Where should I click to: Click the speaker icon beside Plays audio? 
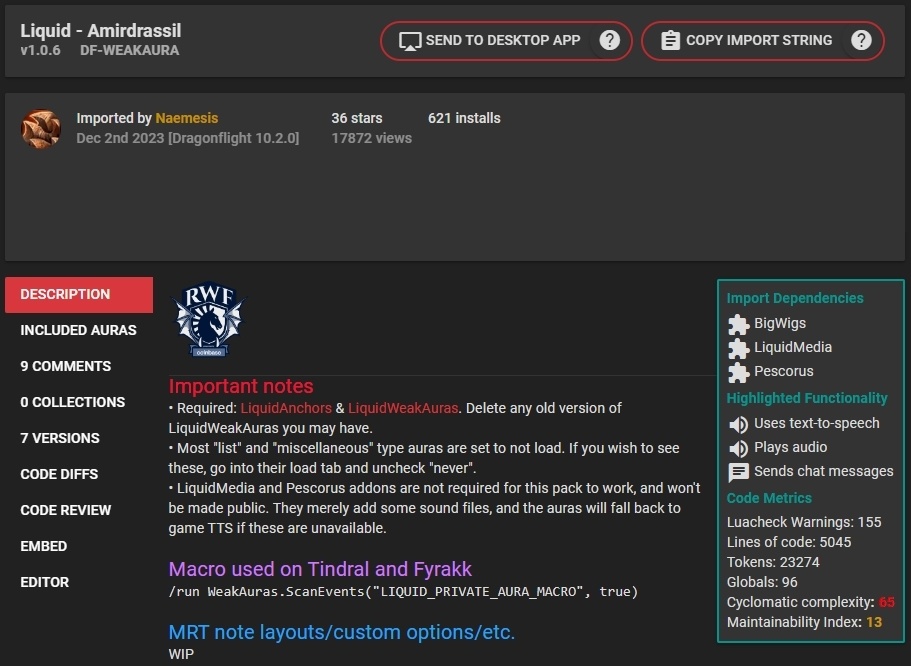(738, 448)
